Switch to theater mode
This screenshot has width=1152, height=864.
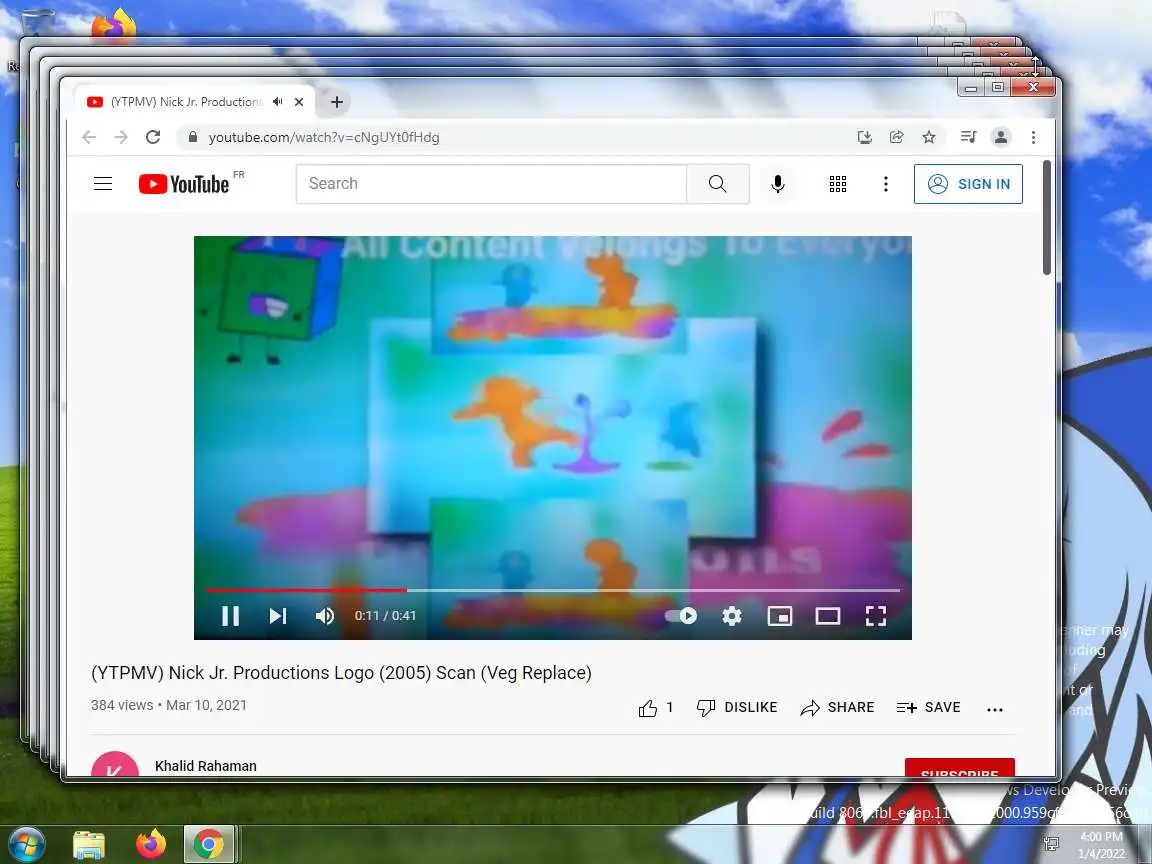tap(828, 616)
